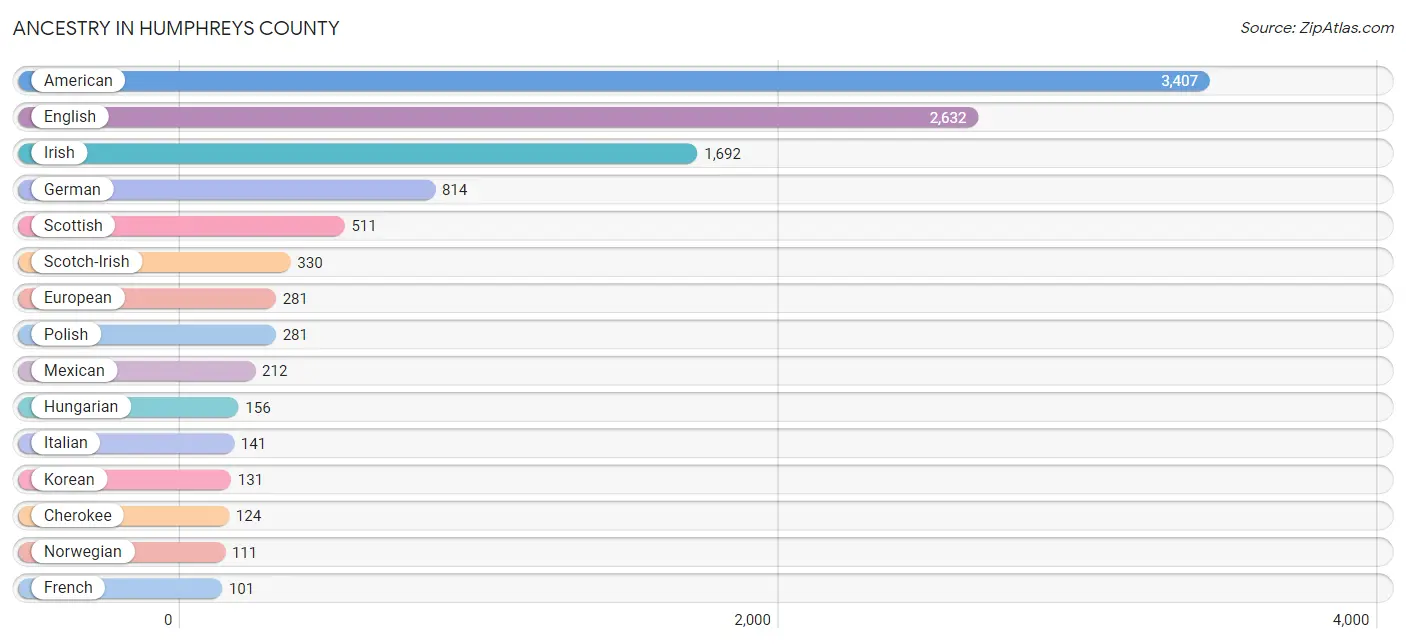Click the chart title 'Ancestry in Humphreys County'

(176, 28)
